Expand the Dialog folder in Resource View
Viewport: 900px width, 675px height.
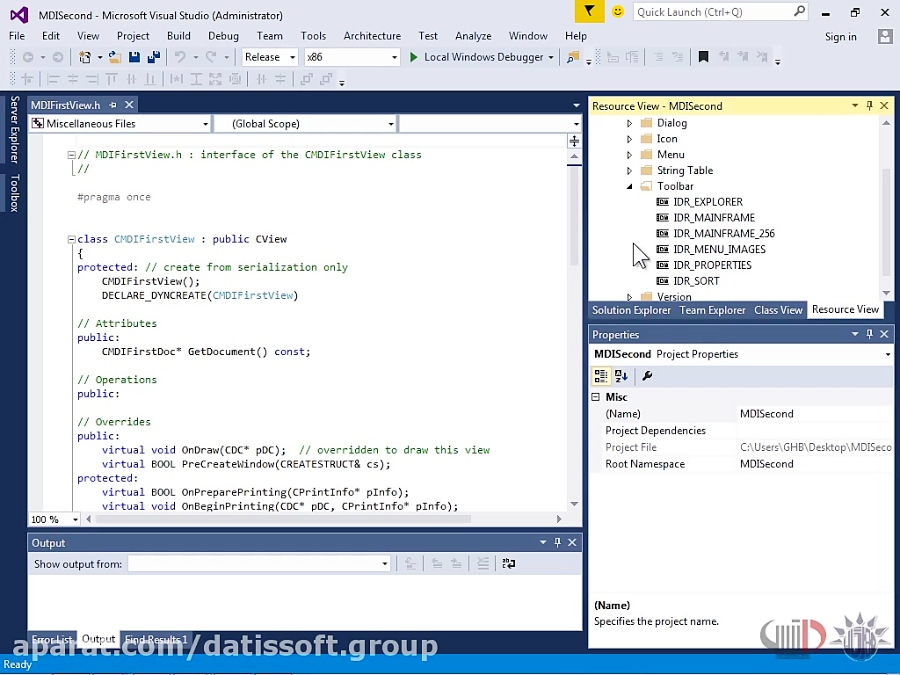[x=630, y=124]
